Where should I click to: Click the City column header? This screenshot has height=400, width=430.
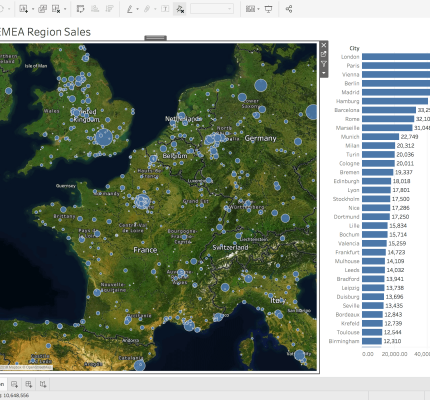354,48
